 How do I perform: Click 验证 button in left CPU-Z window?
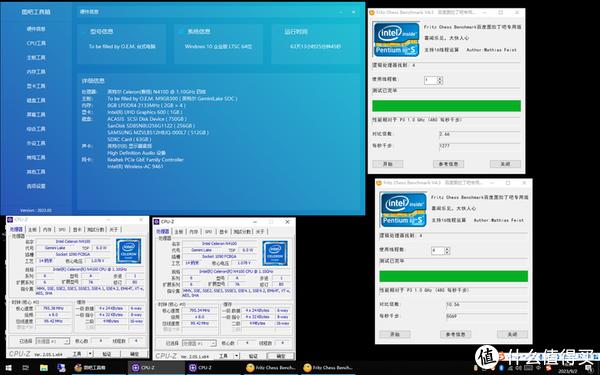[x=106, y=354]
